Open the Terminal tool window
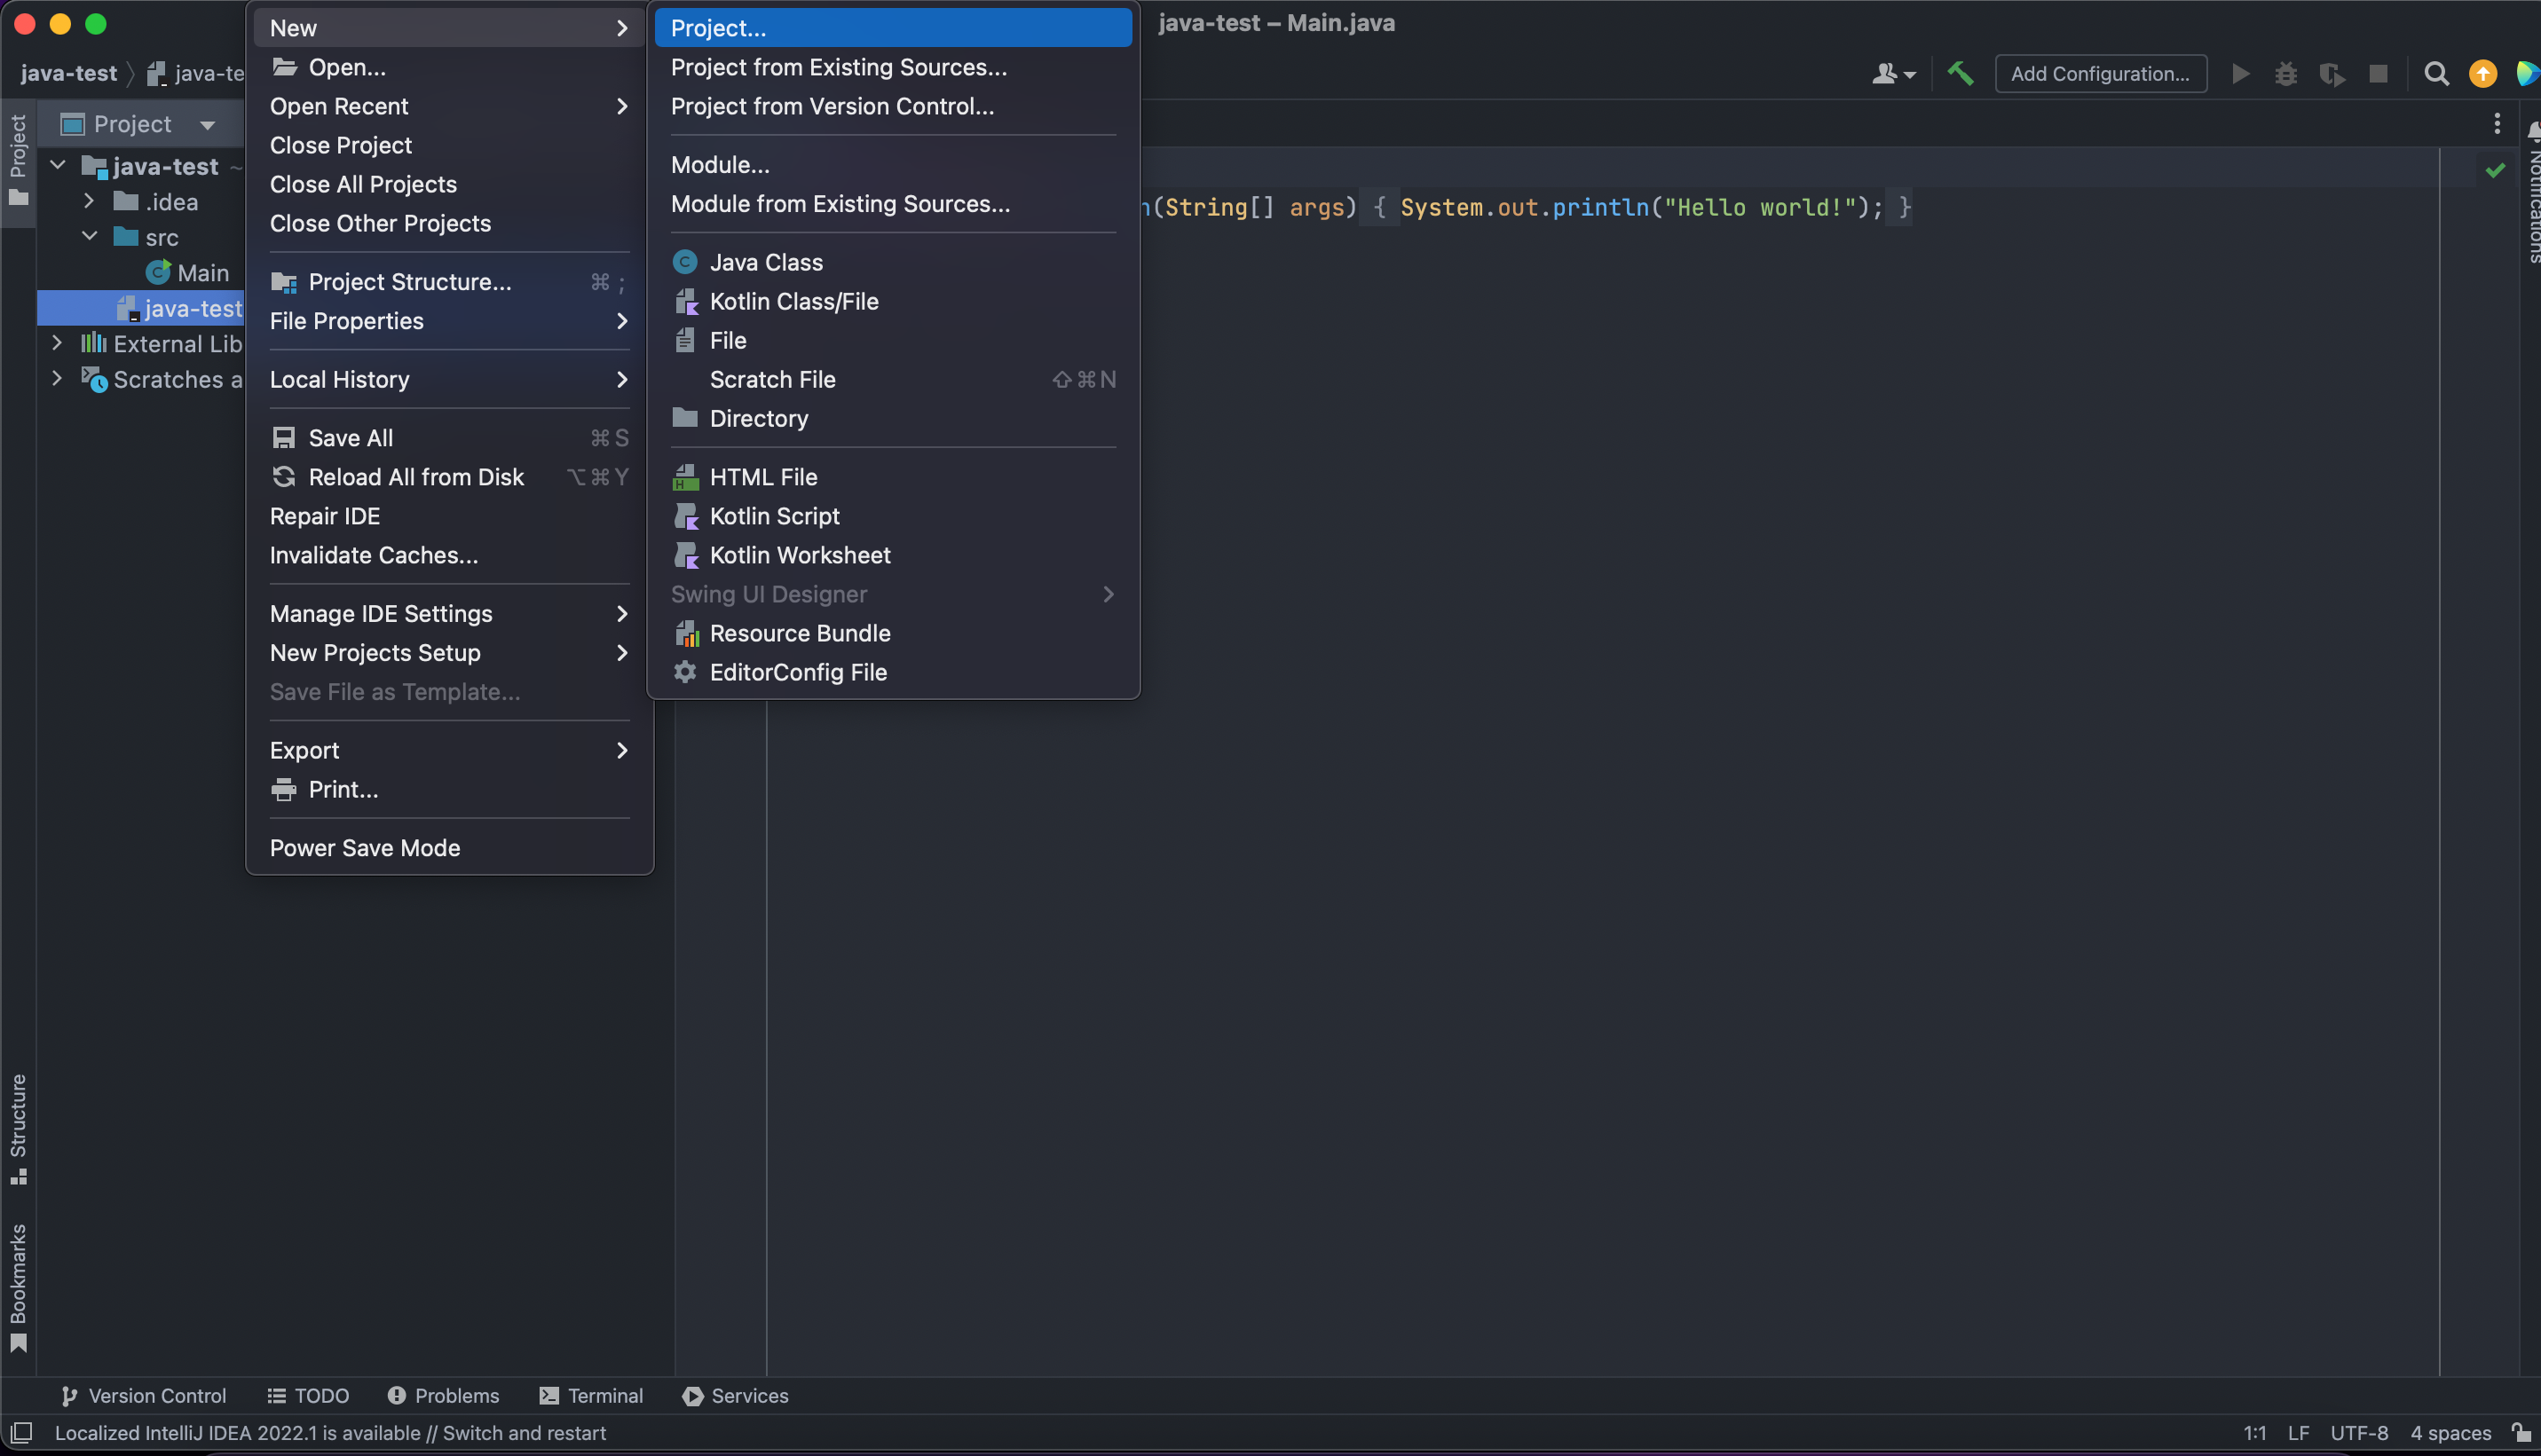 point(591,1395)
